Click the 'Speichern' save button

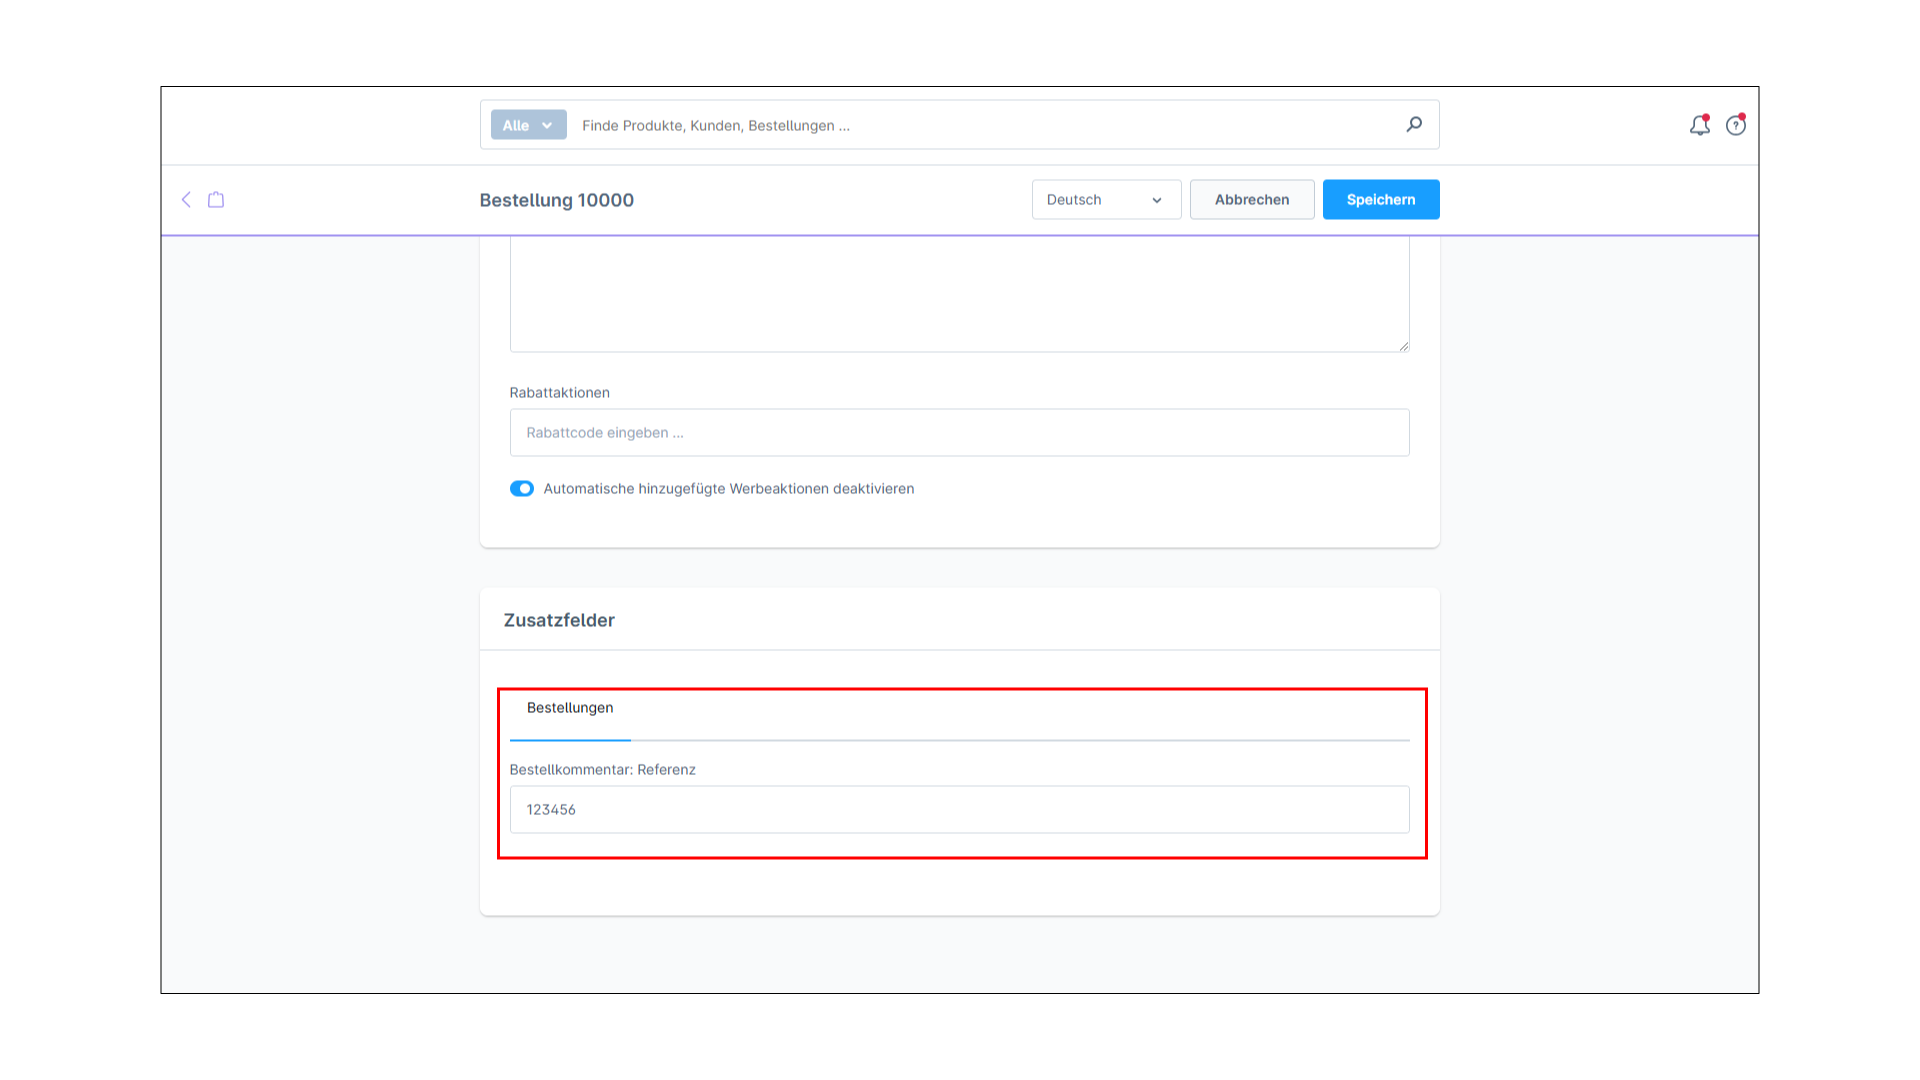click(1381, 199)
